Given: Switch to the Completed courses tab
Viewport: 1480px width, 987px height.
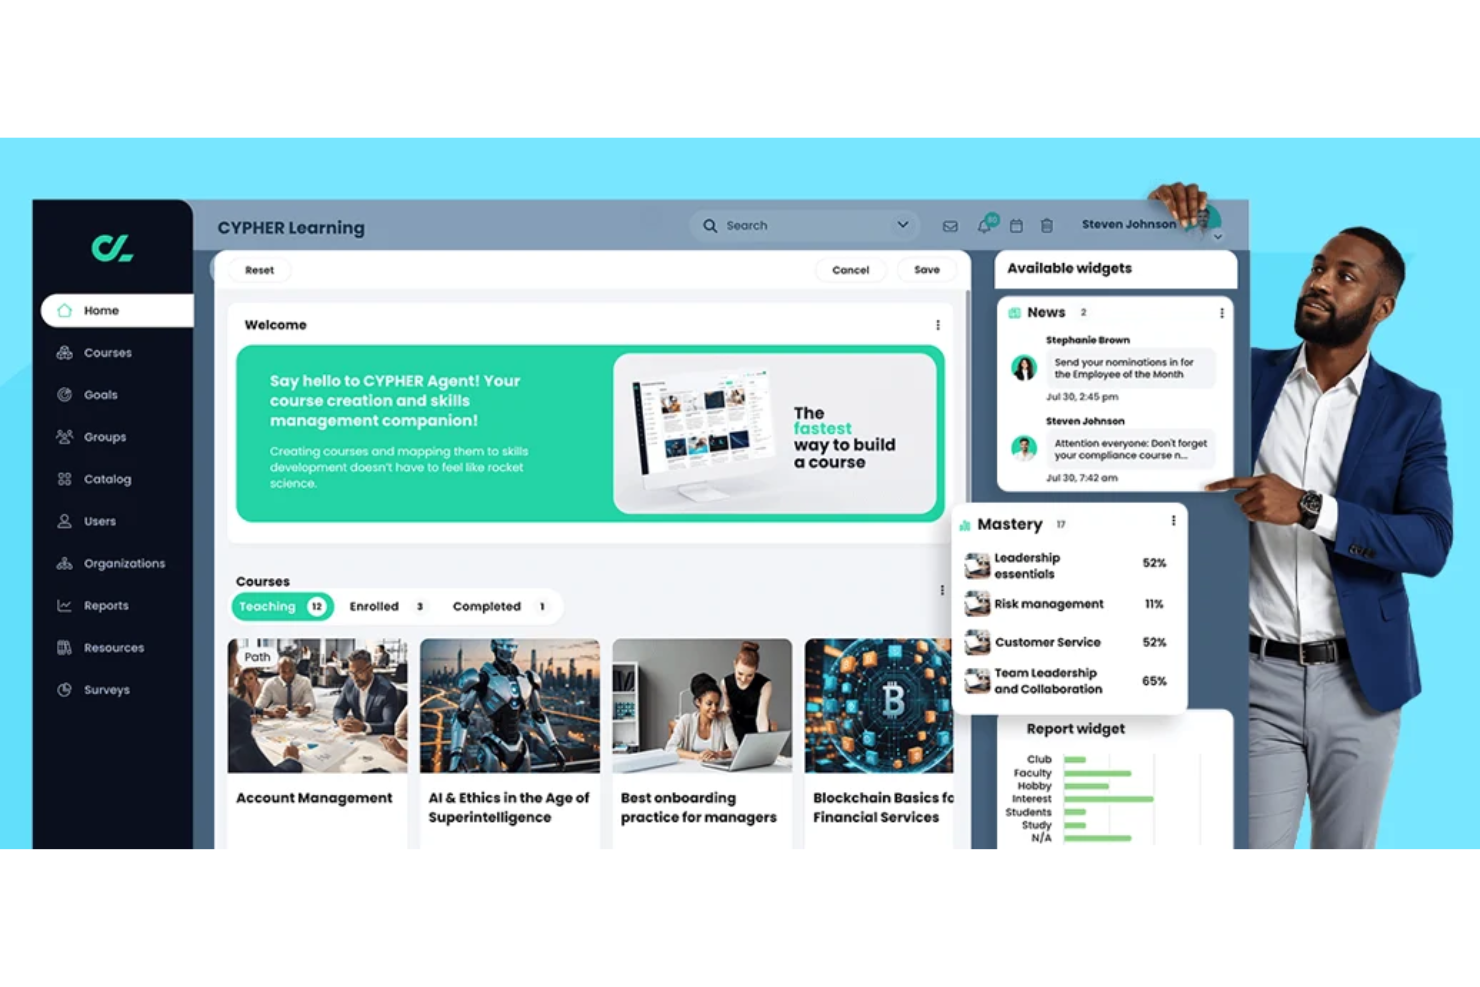Looking at the screenshot, I should point(487,606).
